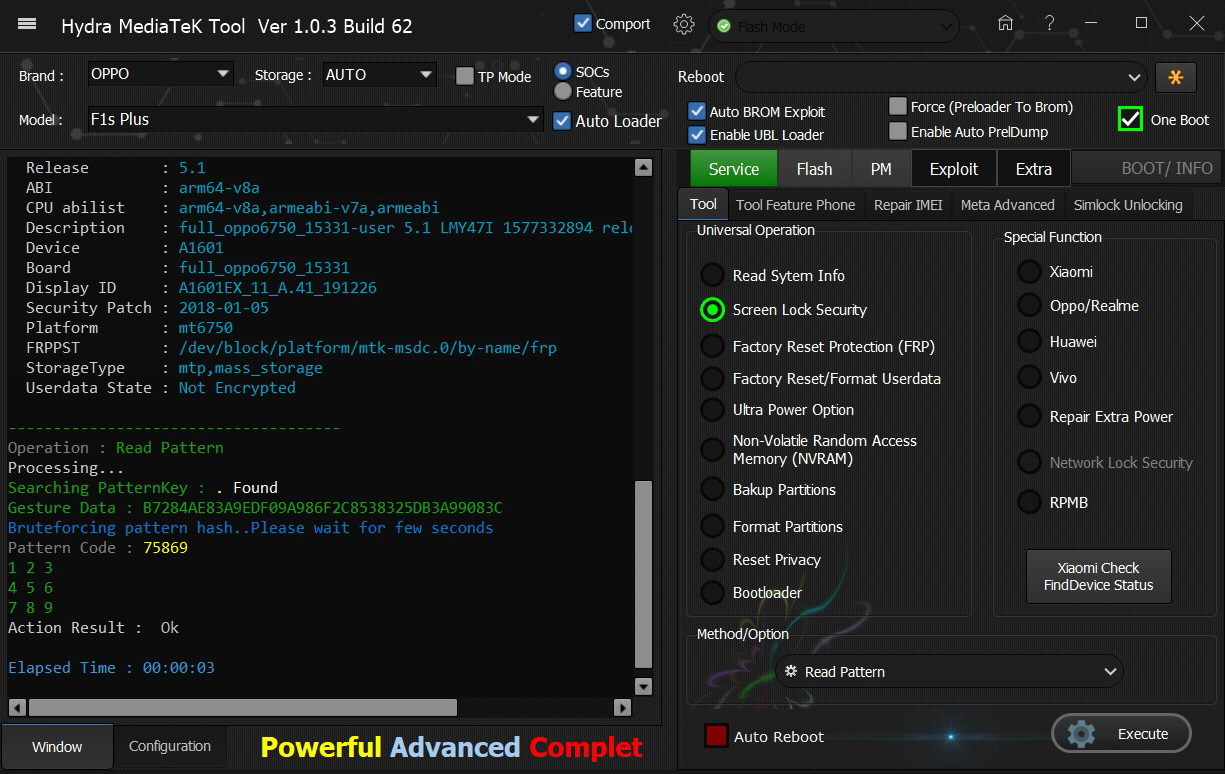This screenshot has height=774, width=1225.
Task: Select Factory Reset/Format Userdata
Action: (712, 378)
